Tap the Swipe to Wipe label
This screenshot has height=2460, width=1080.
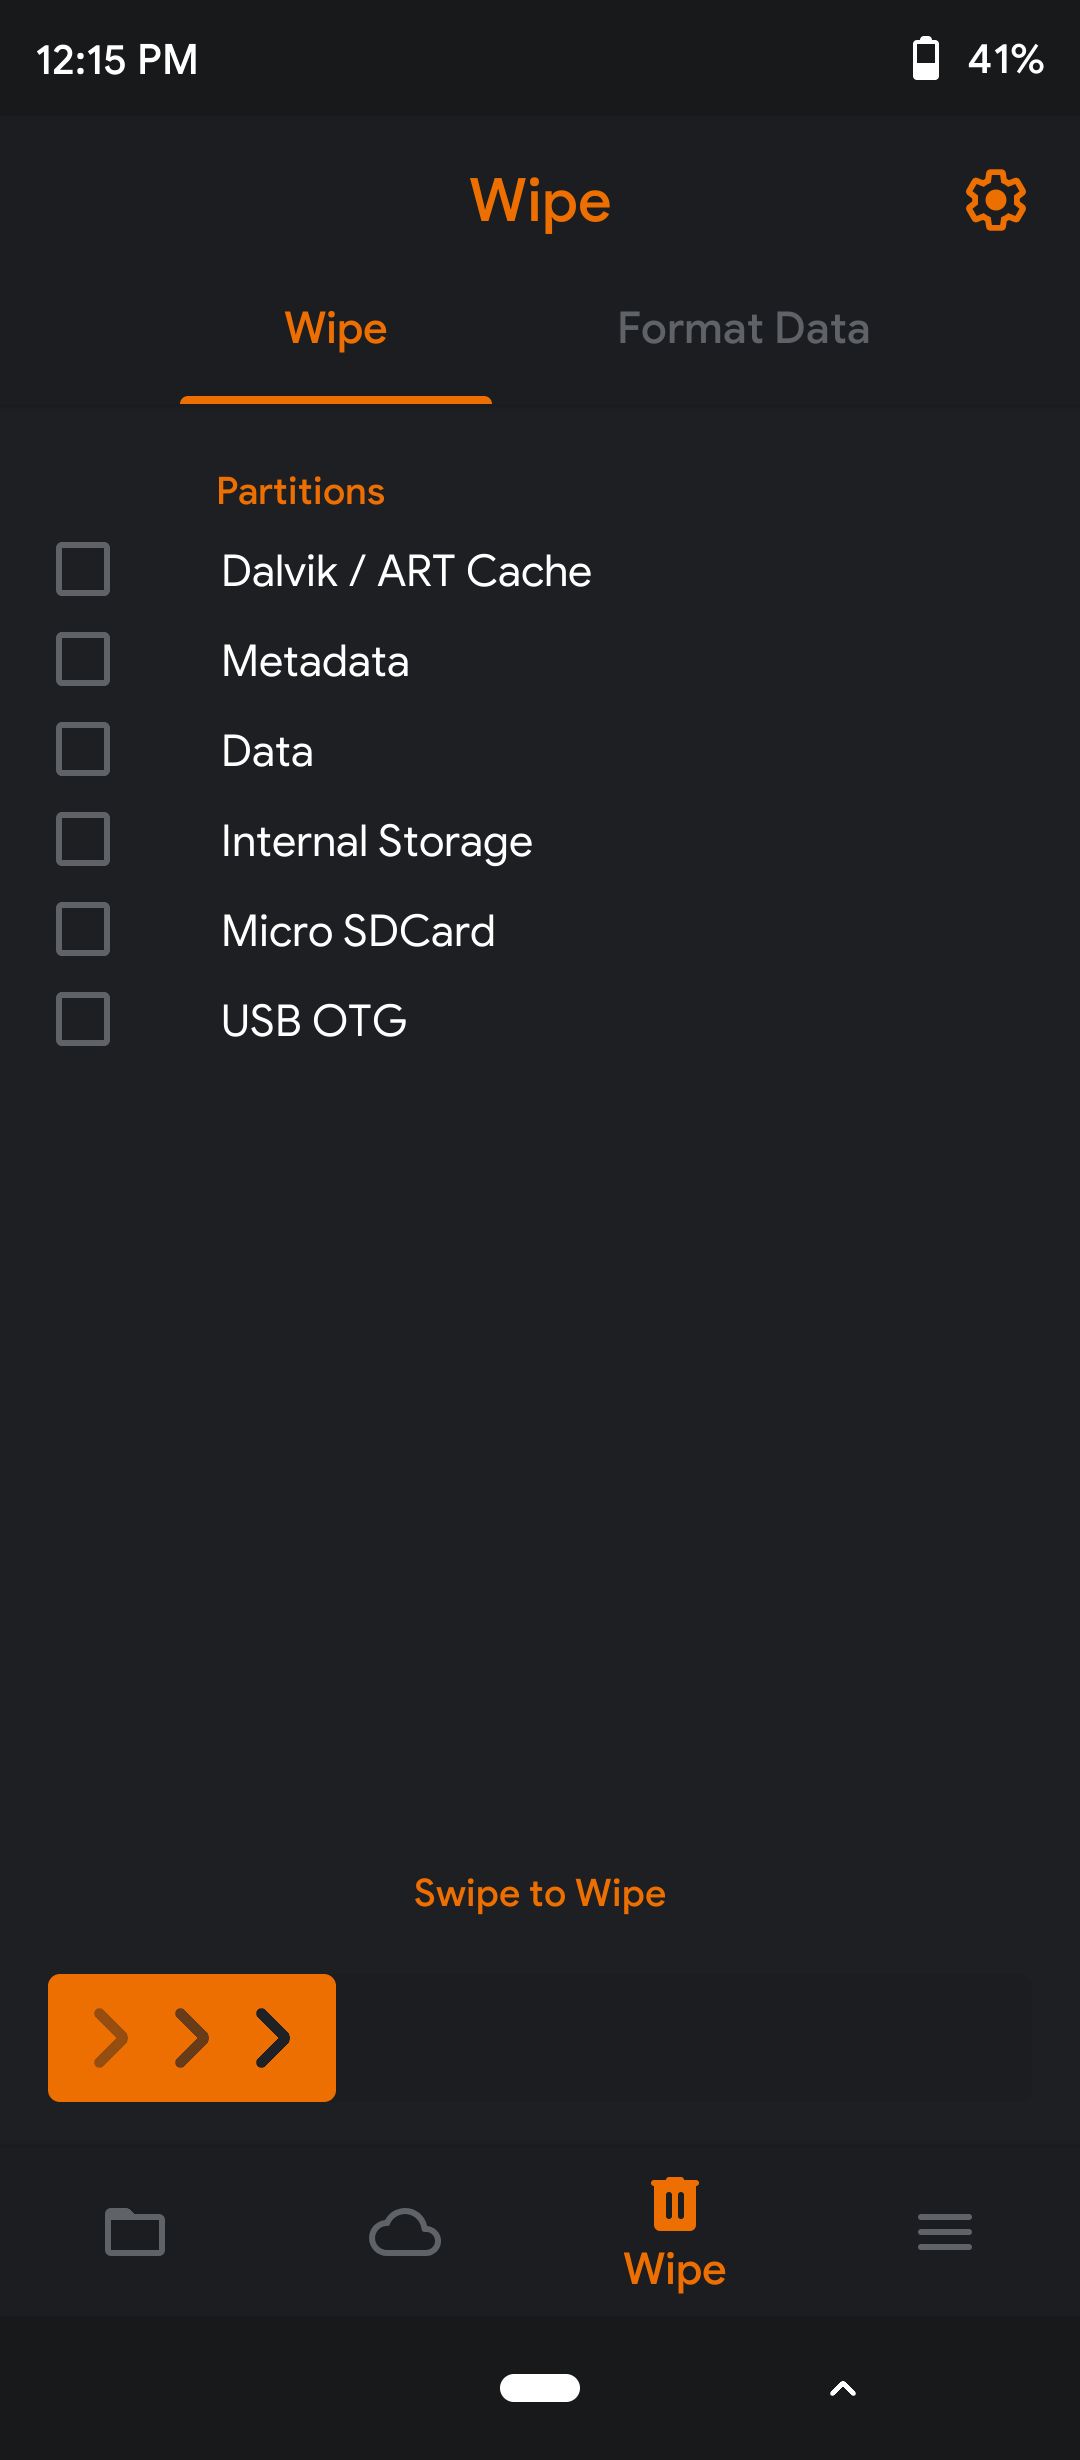tap(540, 1893)
